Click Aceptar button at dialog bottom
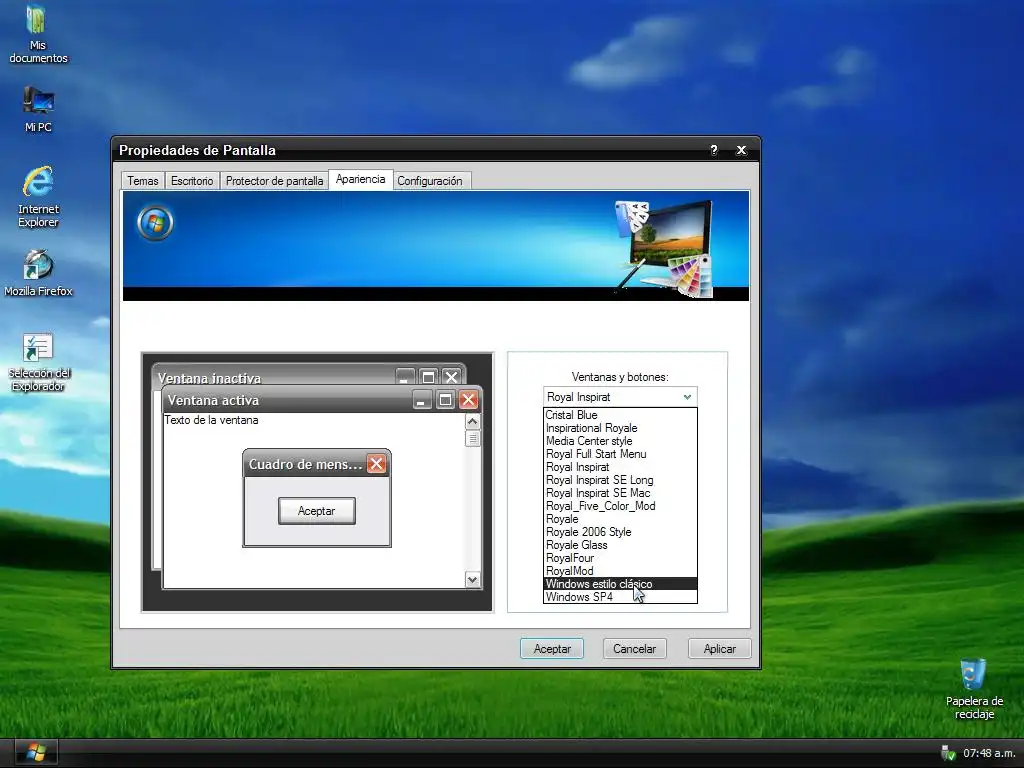The width and height of the screenshot is (1024, 768). 552,648
